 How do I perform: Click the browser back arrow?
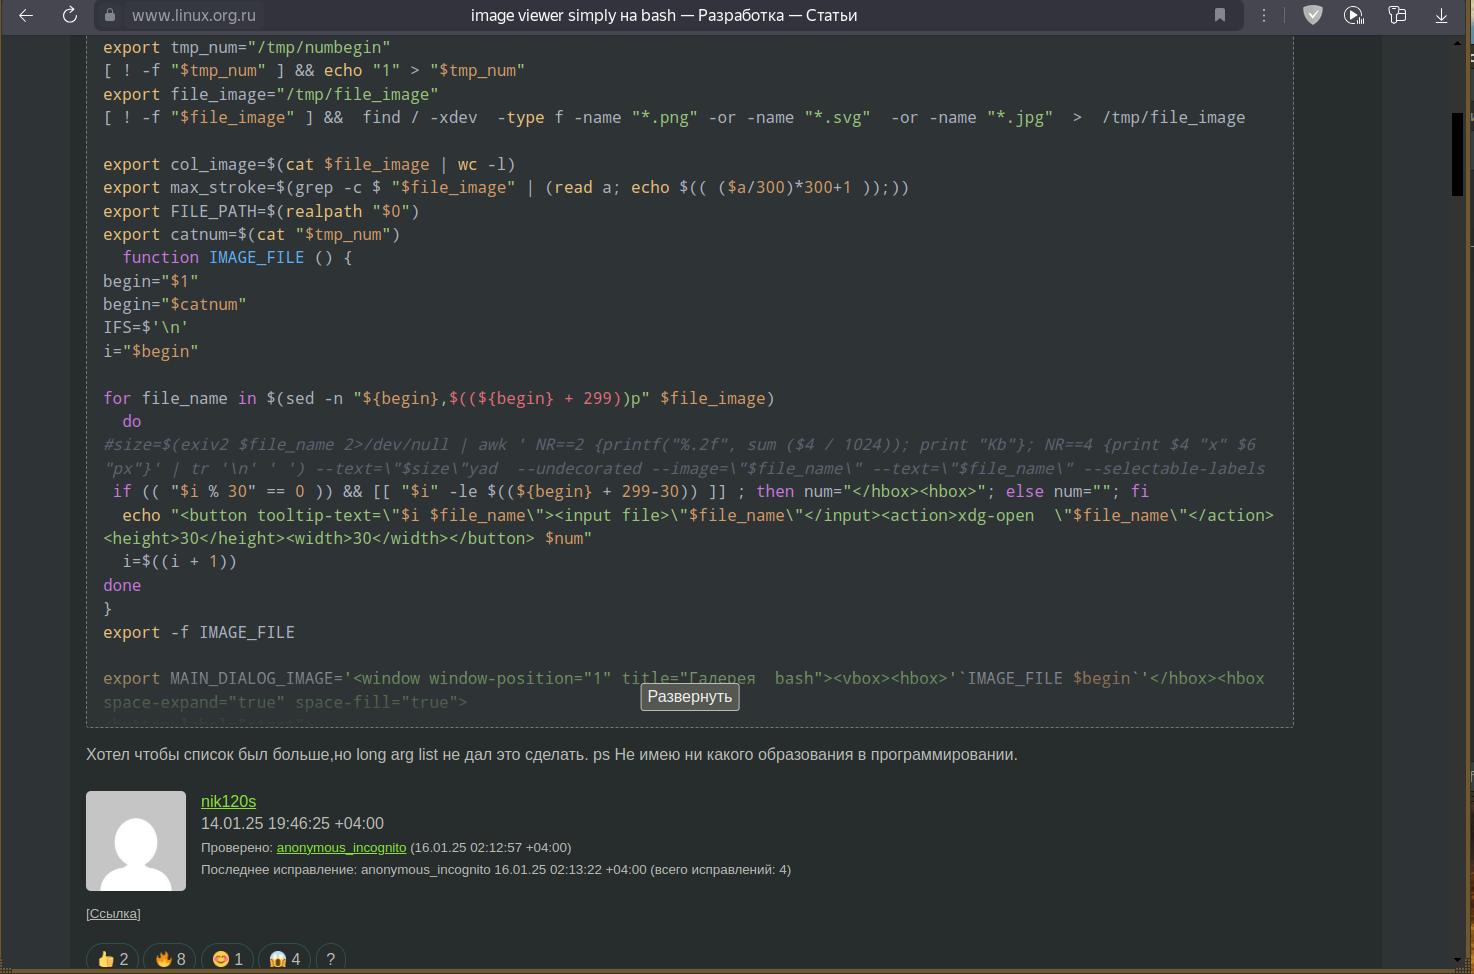pyautogui.click(x=27, y=15)
